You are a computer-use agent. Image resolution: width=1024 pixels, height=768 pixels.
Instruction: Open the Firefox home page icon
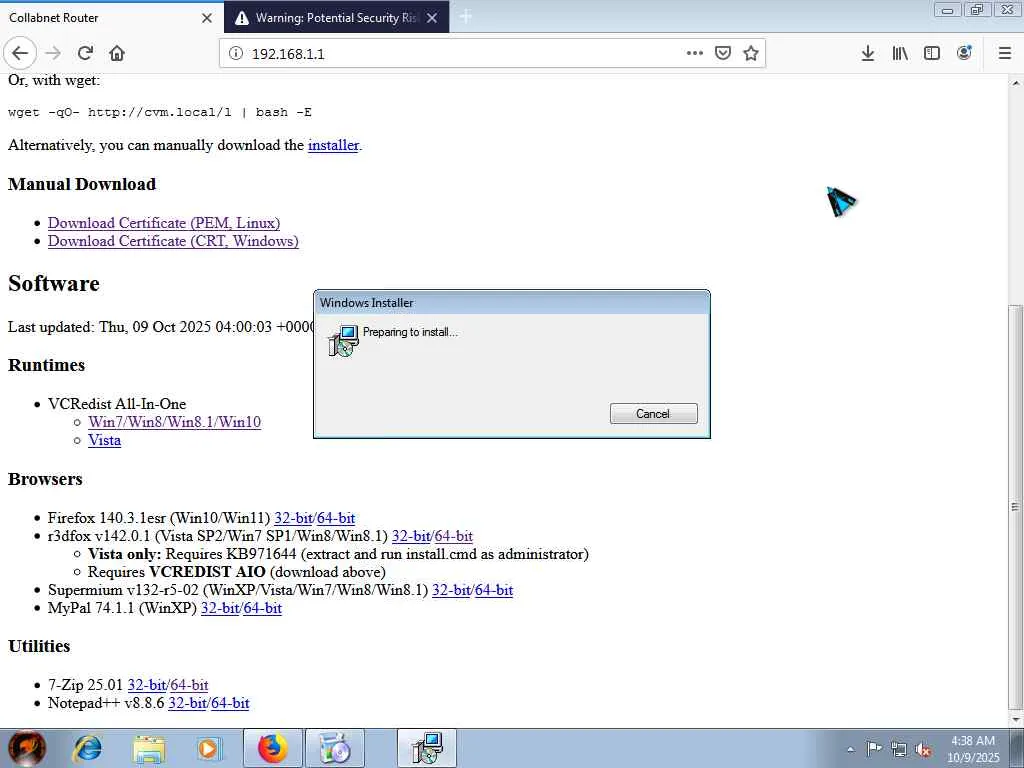pyautogui.click(x=117, y=53)
